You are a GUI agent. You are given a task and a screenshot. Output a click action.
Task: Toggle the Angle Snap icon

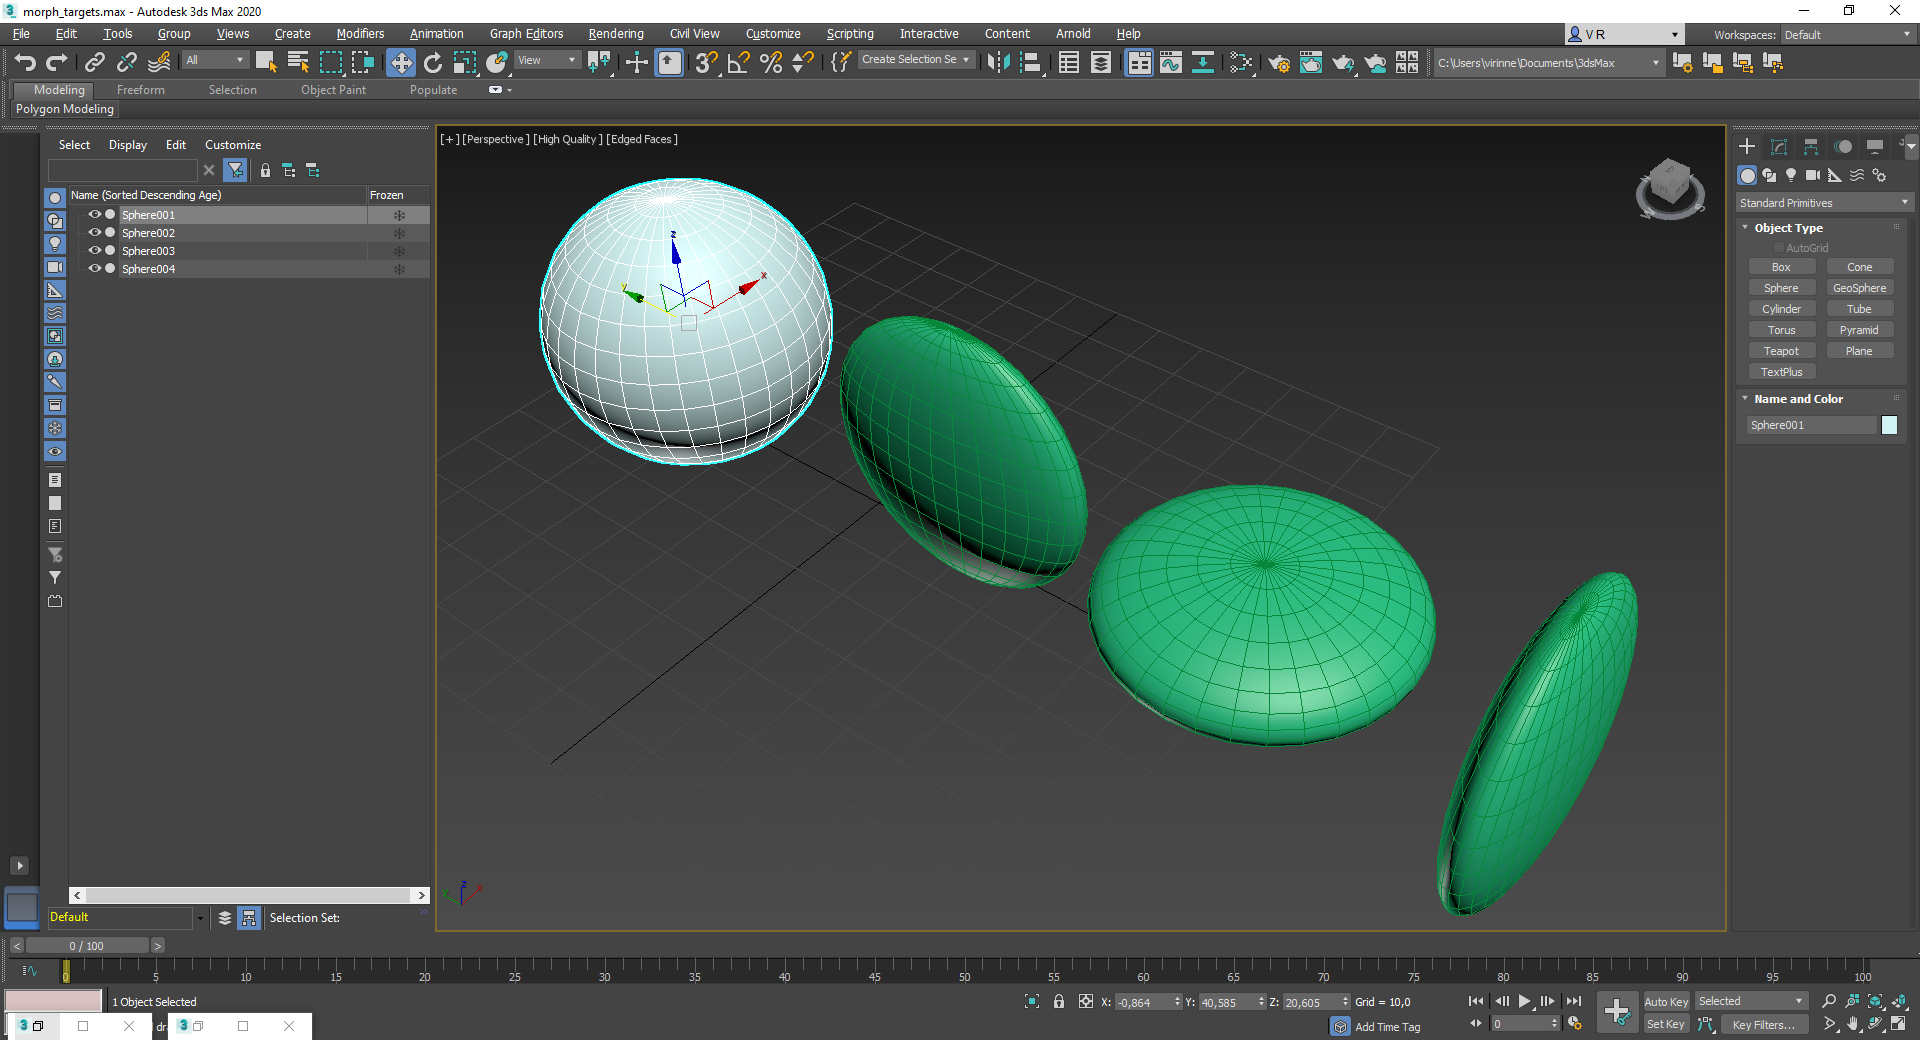[x=738, y=63]
